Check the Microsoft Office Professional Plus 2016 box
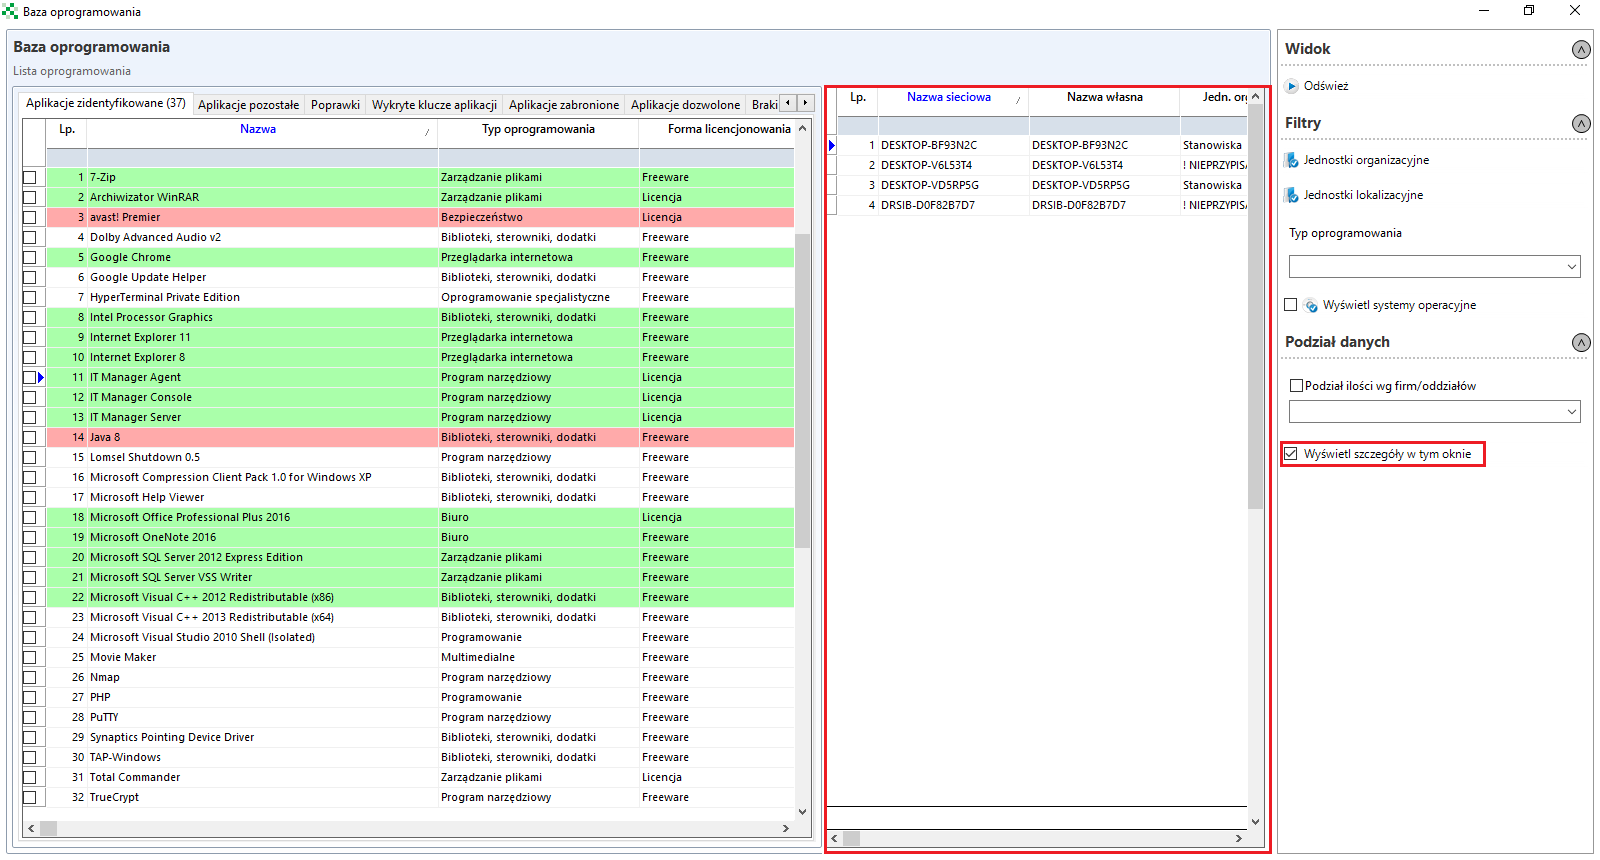This screenshot has height=860, width=1600. [30, 517]
